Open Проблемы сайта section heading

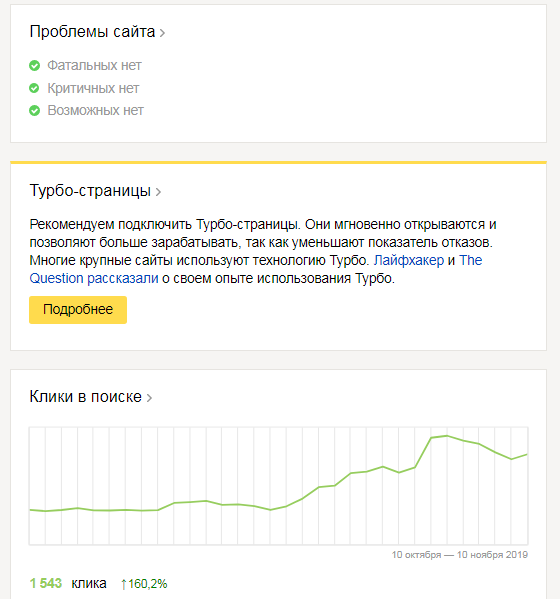tap(92, 32)
